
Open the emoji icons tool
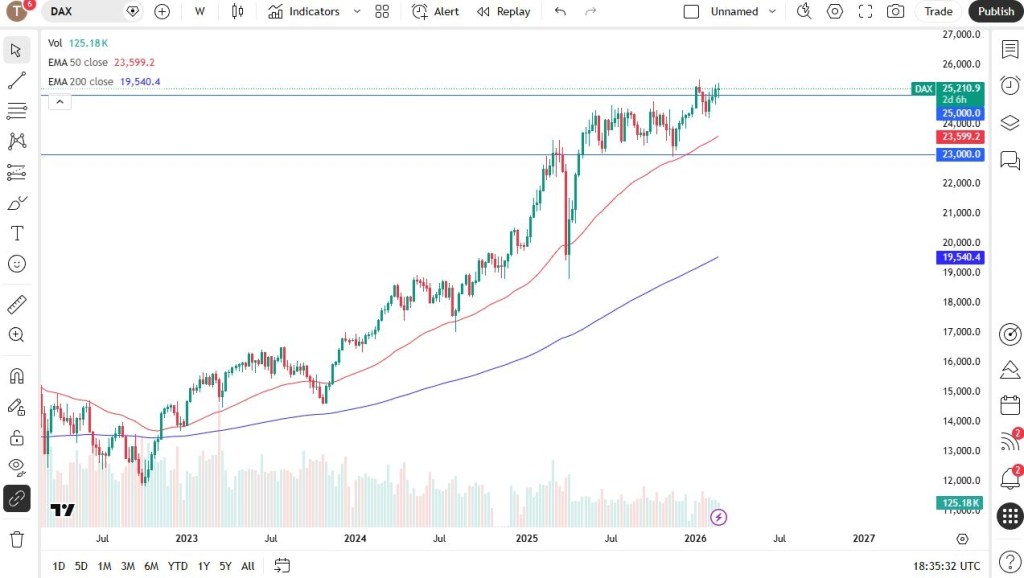tap(17, 264)
